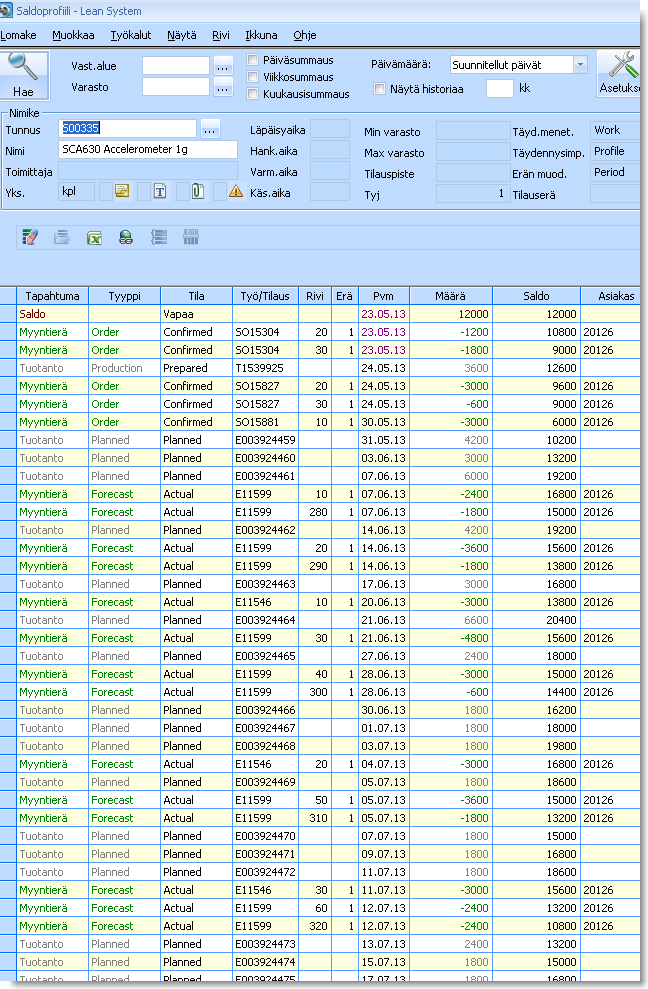Click the Lean System title bar app icon
Image resolution: width=648 pixels, height=989 pixels.
(x=6, y=10)
